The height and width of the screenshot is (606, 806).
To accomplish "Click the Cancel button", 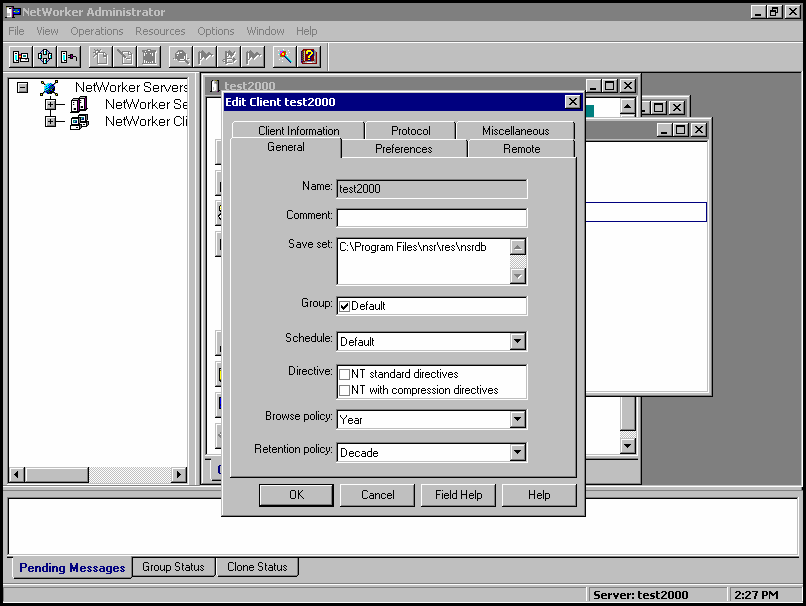I will 377,495.
